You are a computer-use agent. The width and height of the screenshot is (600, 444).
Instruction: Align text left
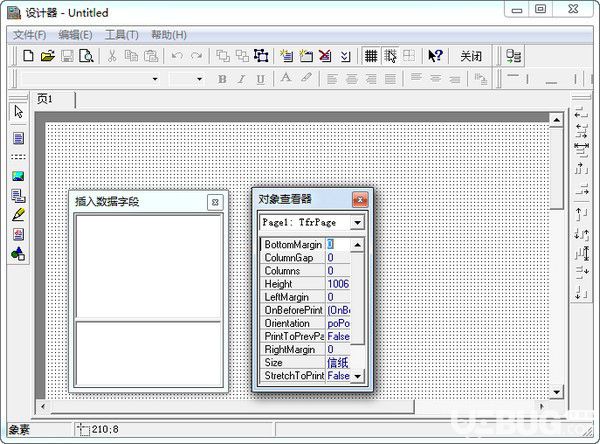click(x=332, y=79)
